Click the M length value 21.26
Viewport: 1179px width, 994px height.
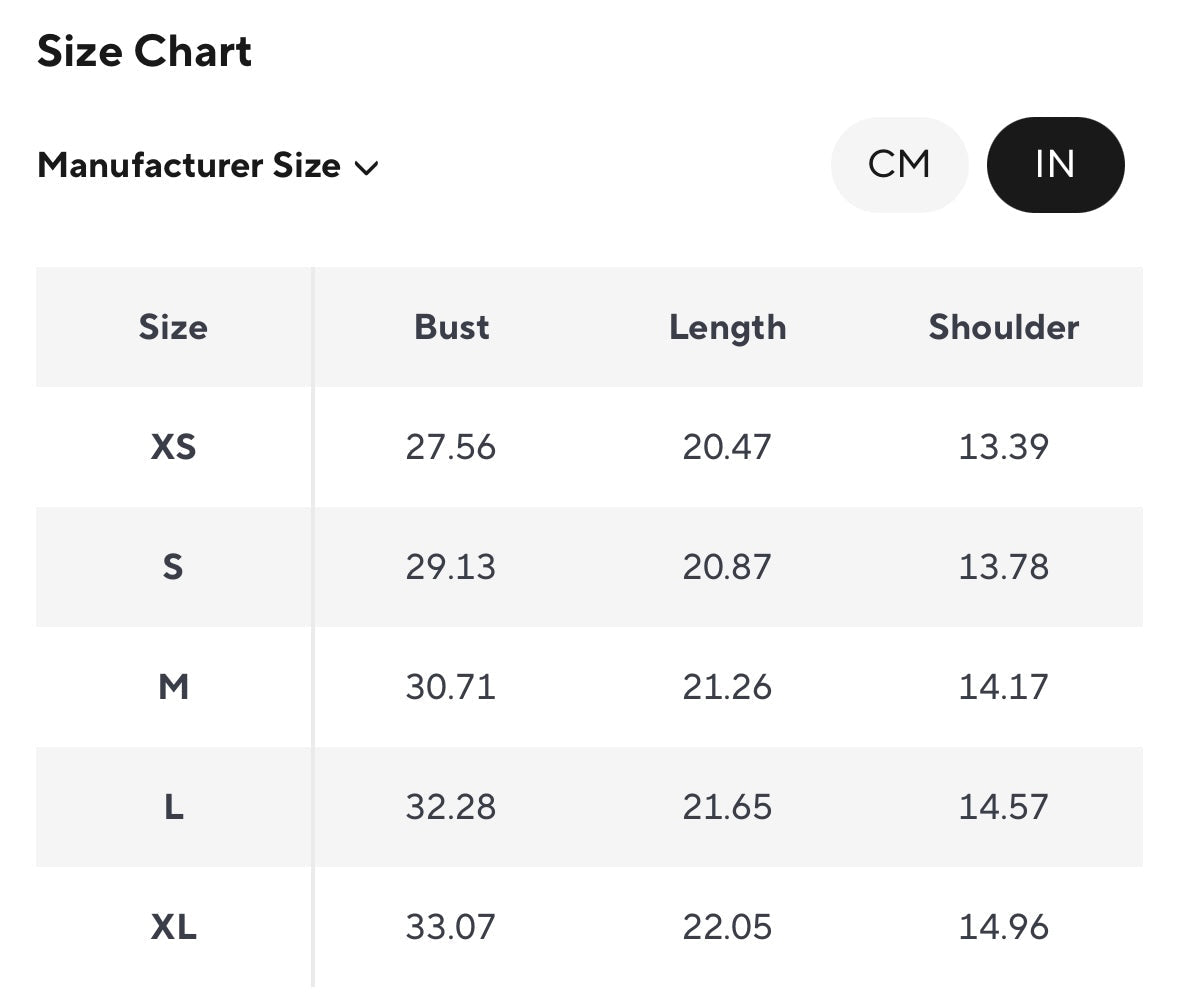click(727, 687)
